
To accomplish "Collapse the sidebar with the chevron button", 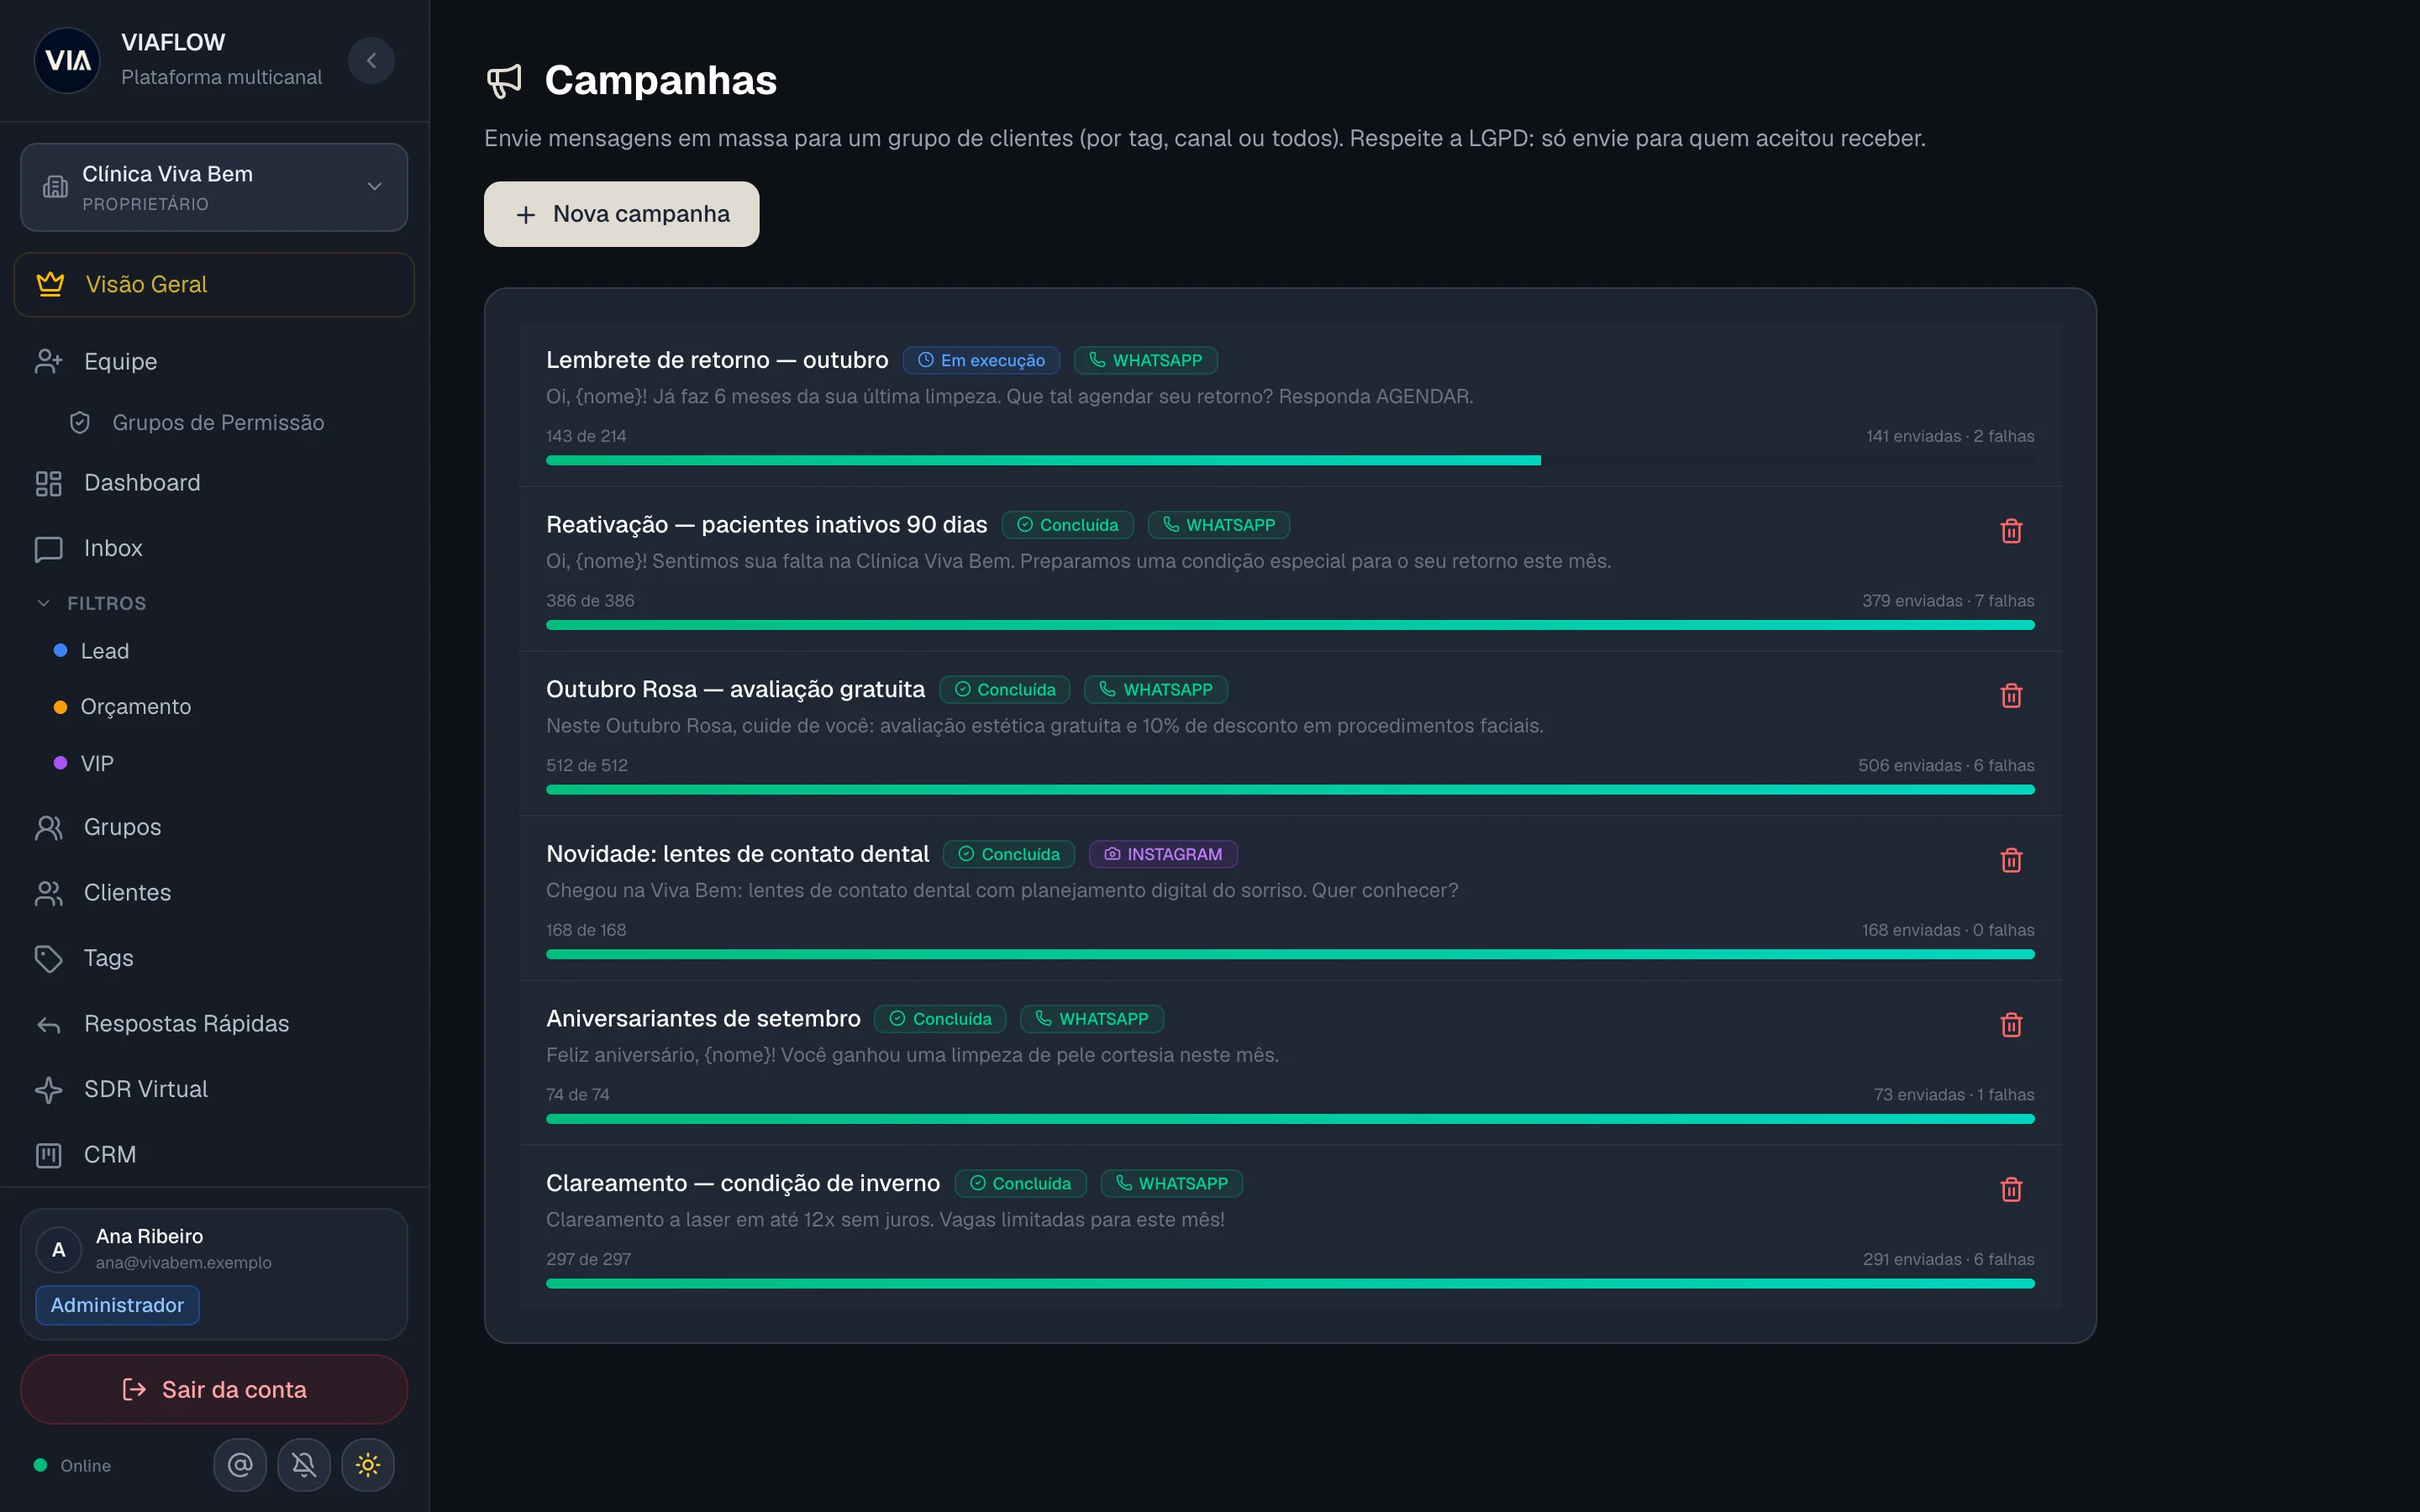I will pyautogui.click(x=371, y=60).
